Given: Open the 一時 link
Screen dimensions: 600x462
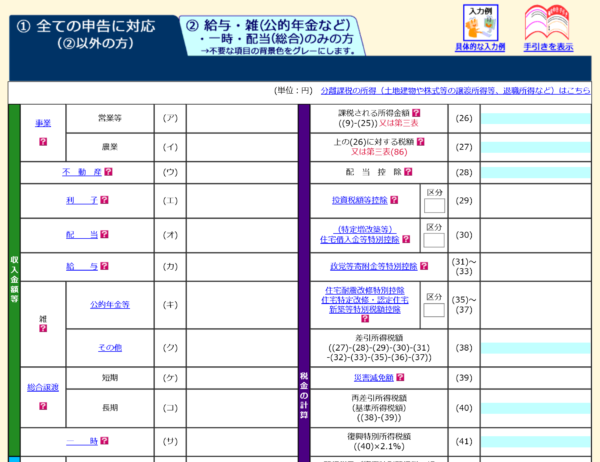Looking at the screenshot, I should point(82,441).
